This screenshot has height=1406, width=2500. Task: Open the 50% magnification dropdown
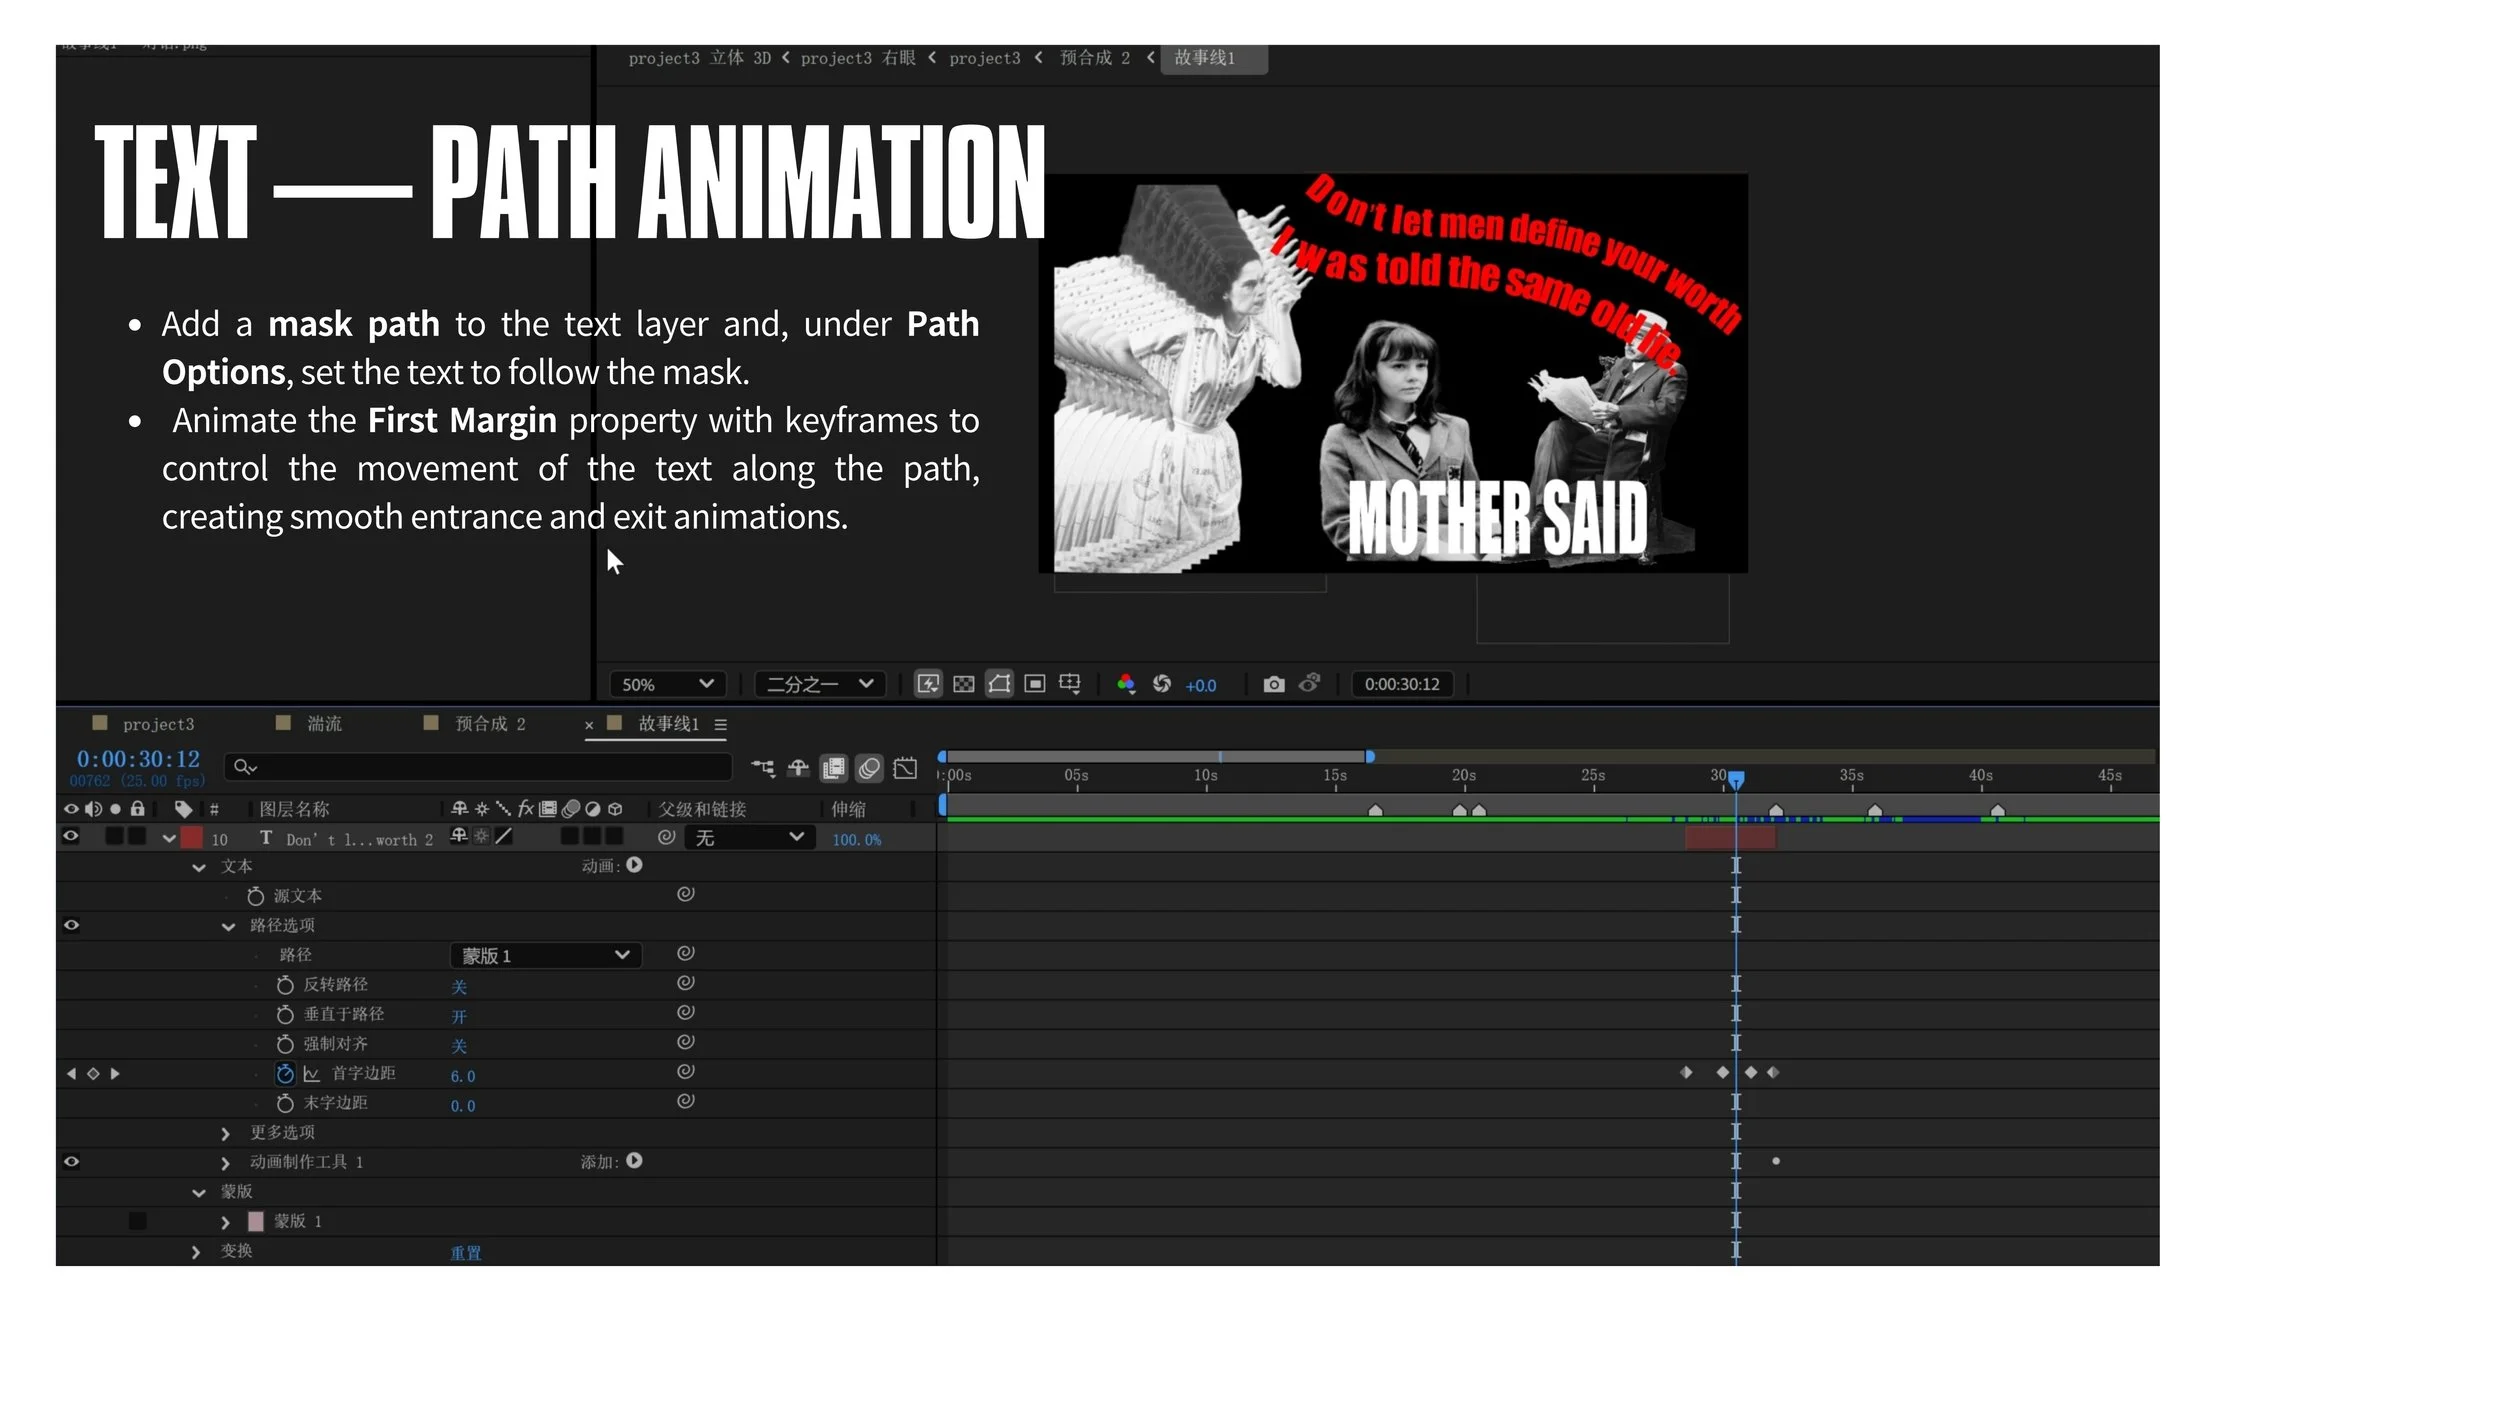tap(666, 685)
